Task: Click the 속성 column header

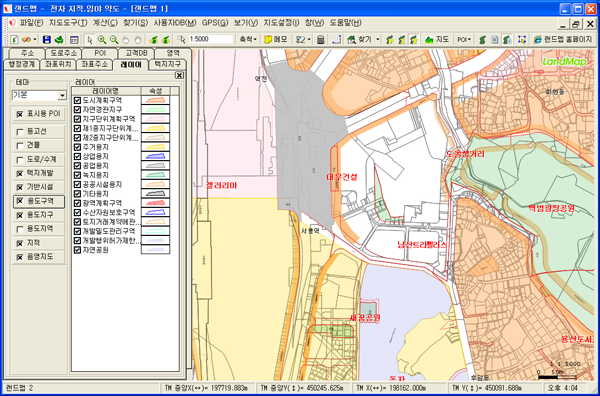Action: tap(156, 91)
